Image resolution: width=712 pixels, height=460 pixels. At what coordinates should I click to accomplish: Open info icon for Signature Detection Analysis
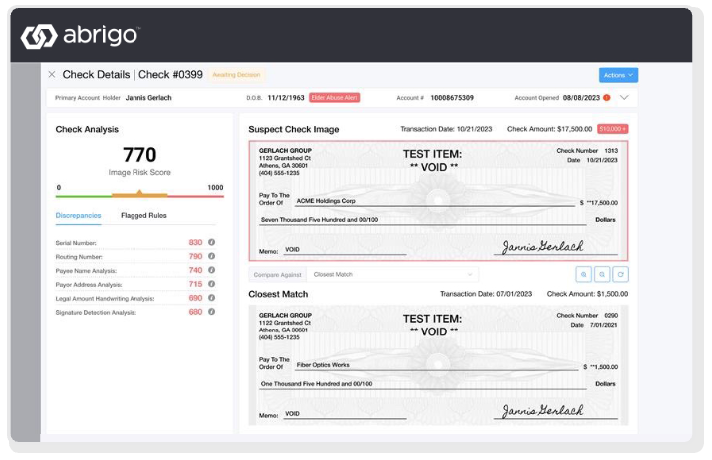(x=212, y=312)
